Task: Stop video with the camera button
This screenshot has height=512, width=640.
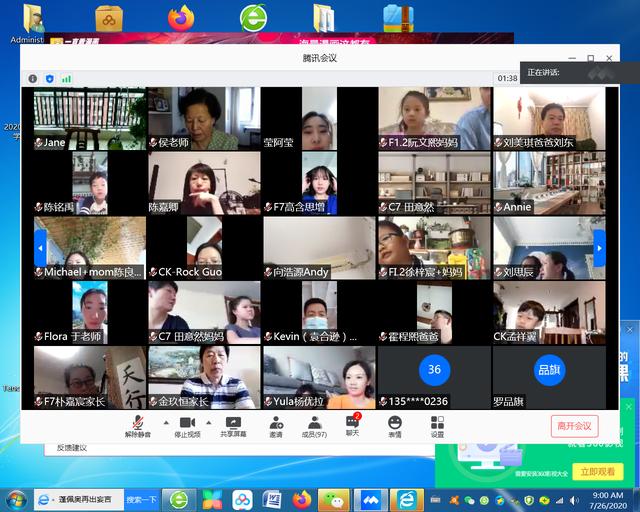Action: (187, 426)
